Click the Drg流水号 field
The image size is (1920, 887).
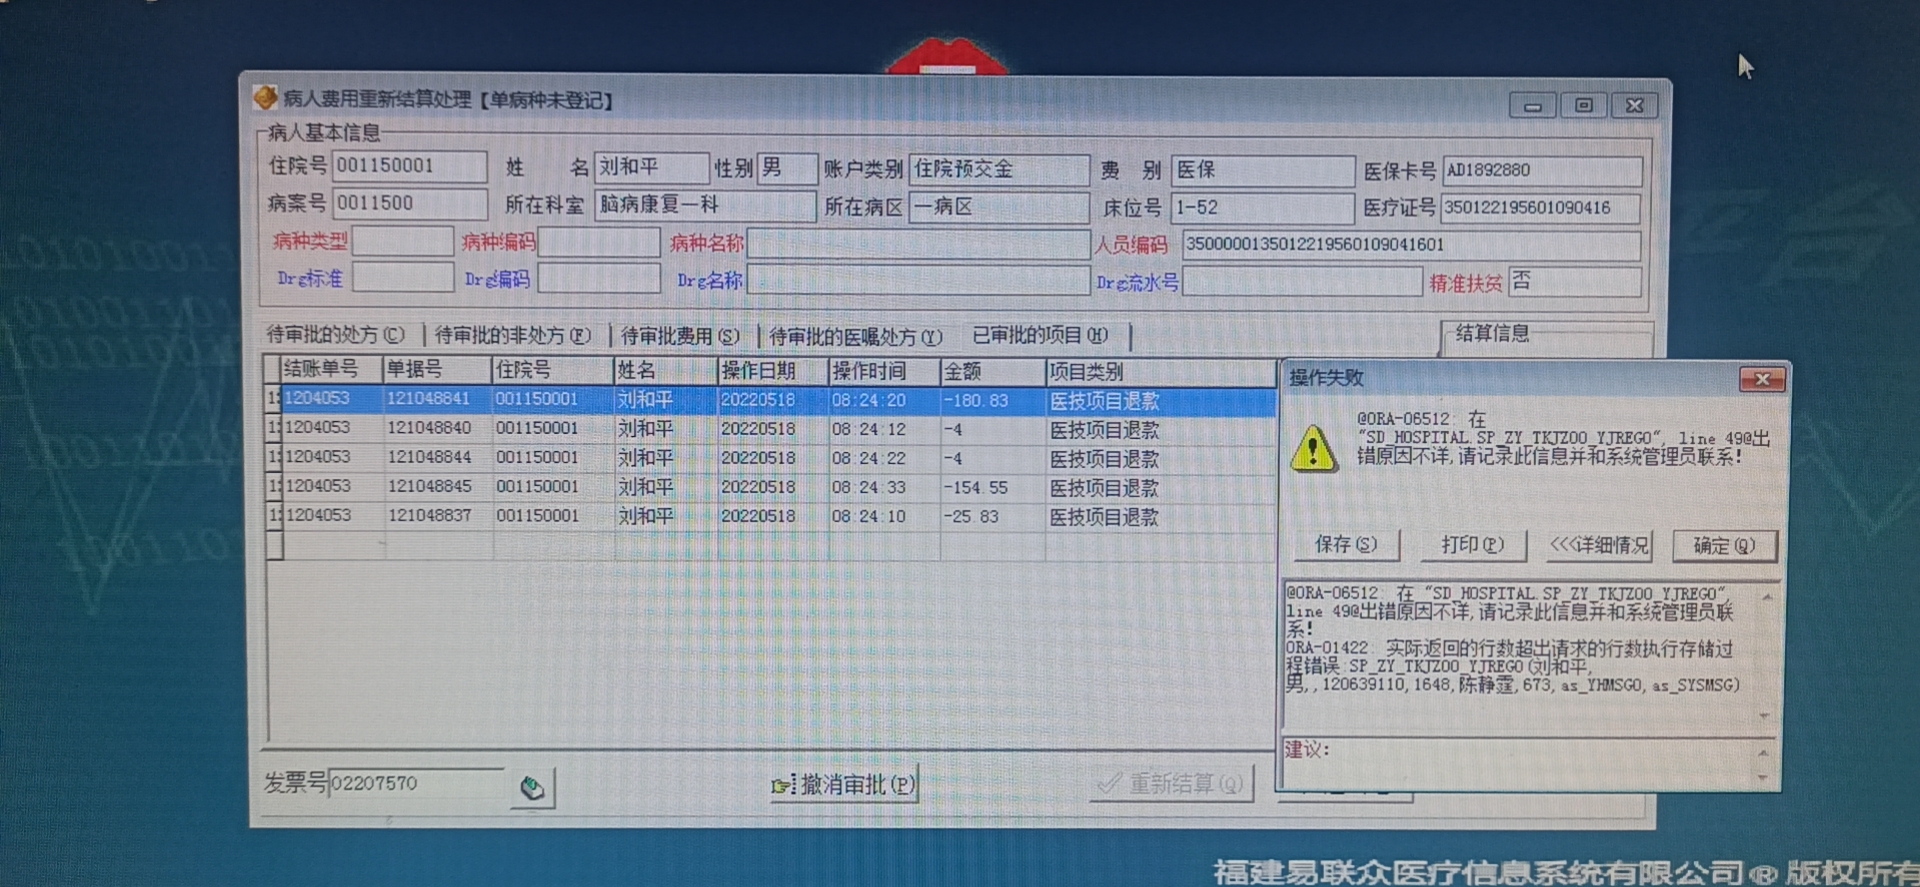point(1302,283)
